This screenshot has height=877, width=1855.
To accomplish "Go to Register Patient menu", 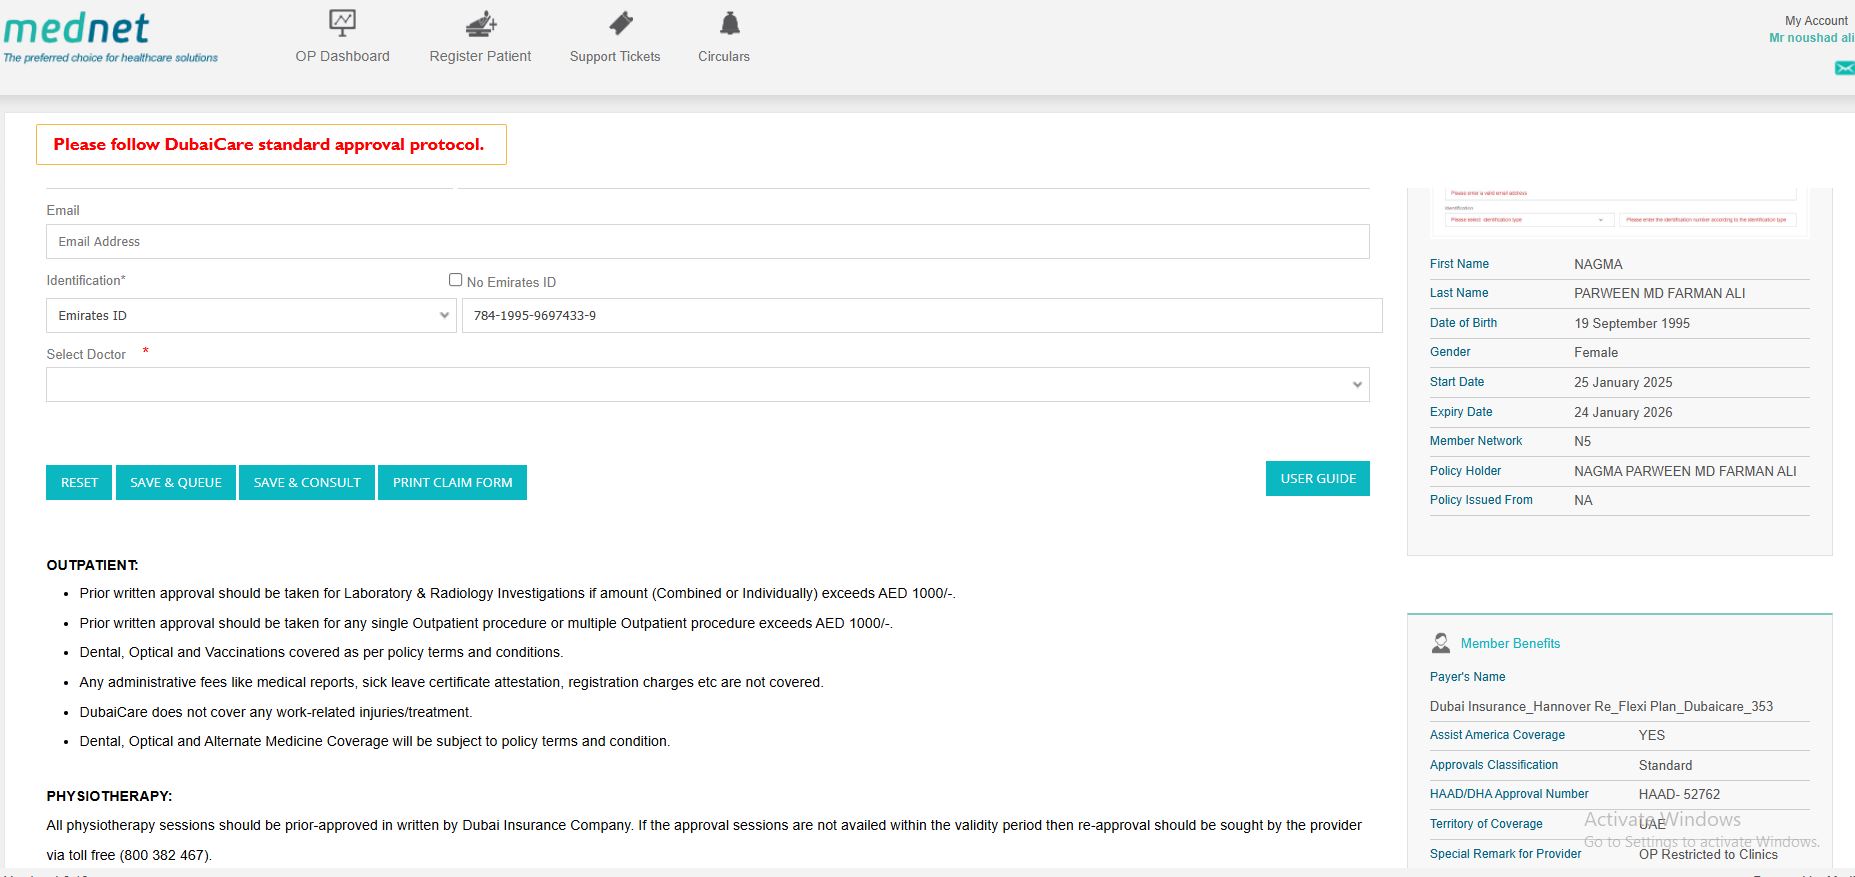I will 480,56.
